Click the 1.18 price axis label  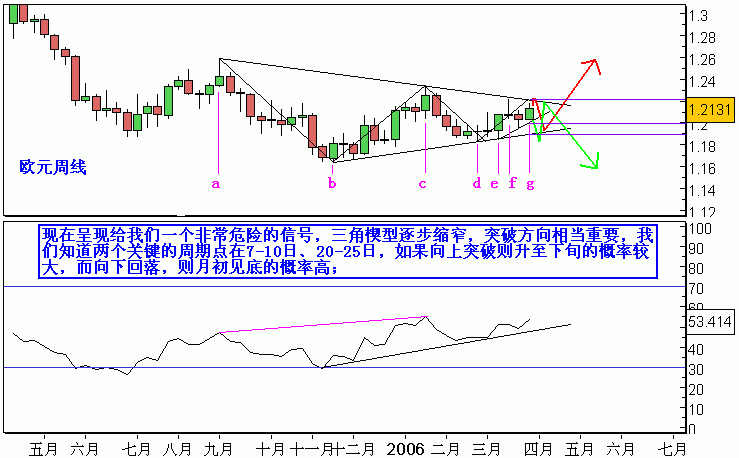702,147
